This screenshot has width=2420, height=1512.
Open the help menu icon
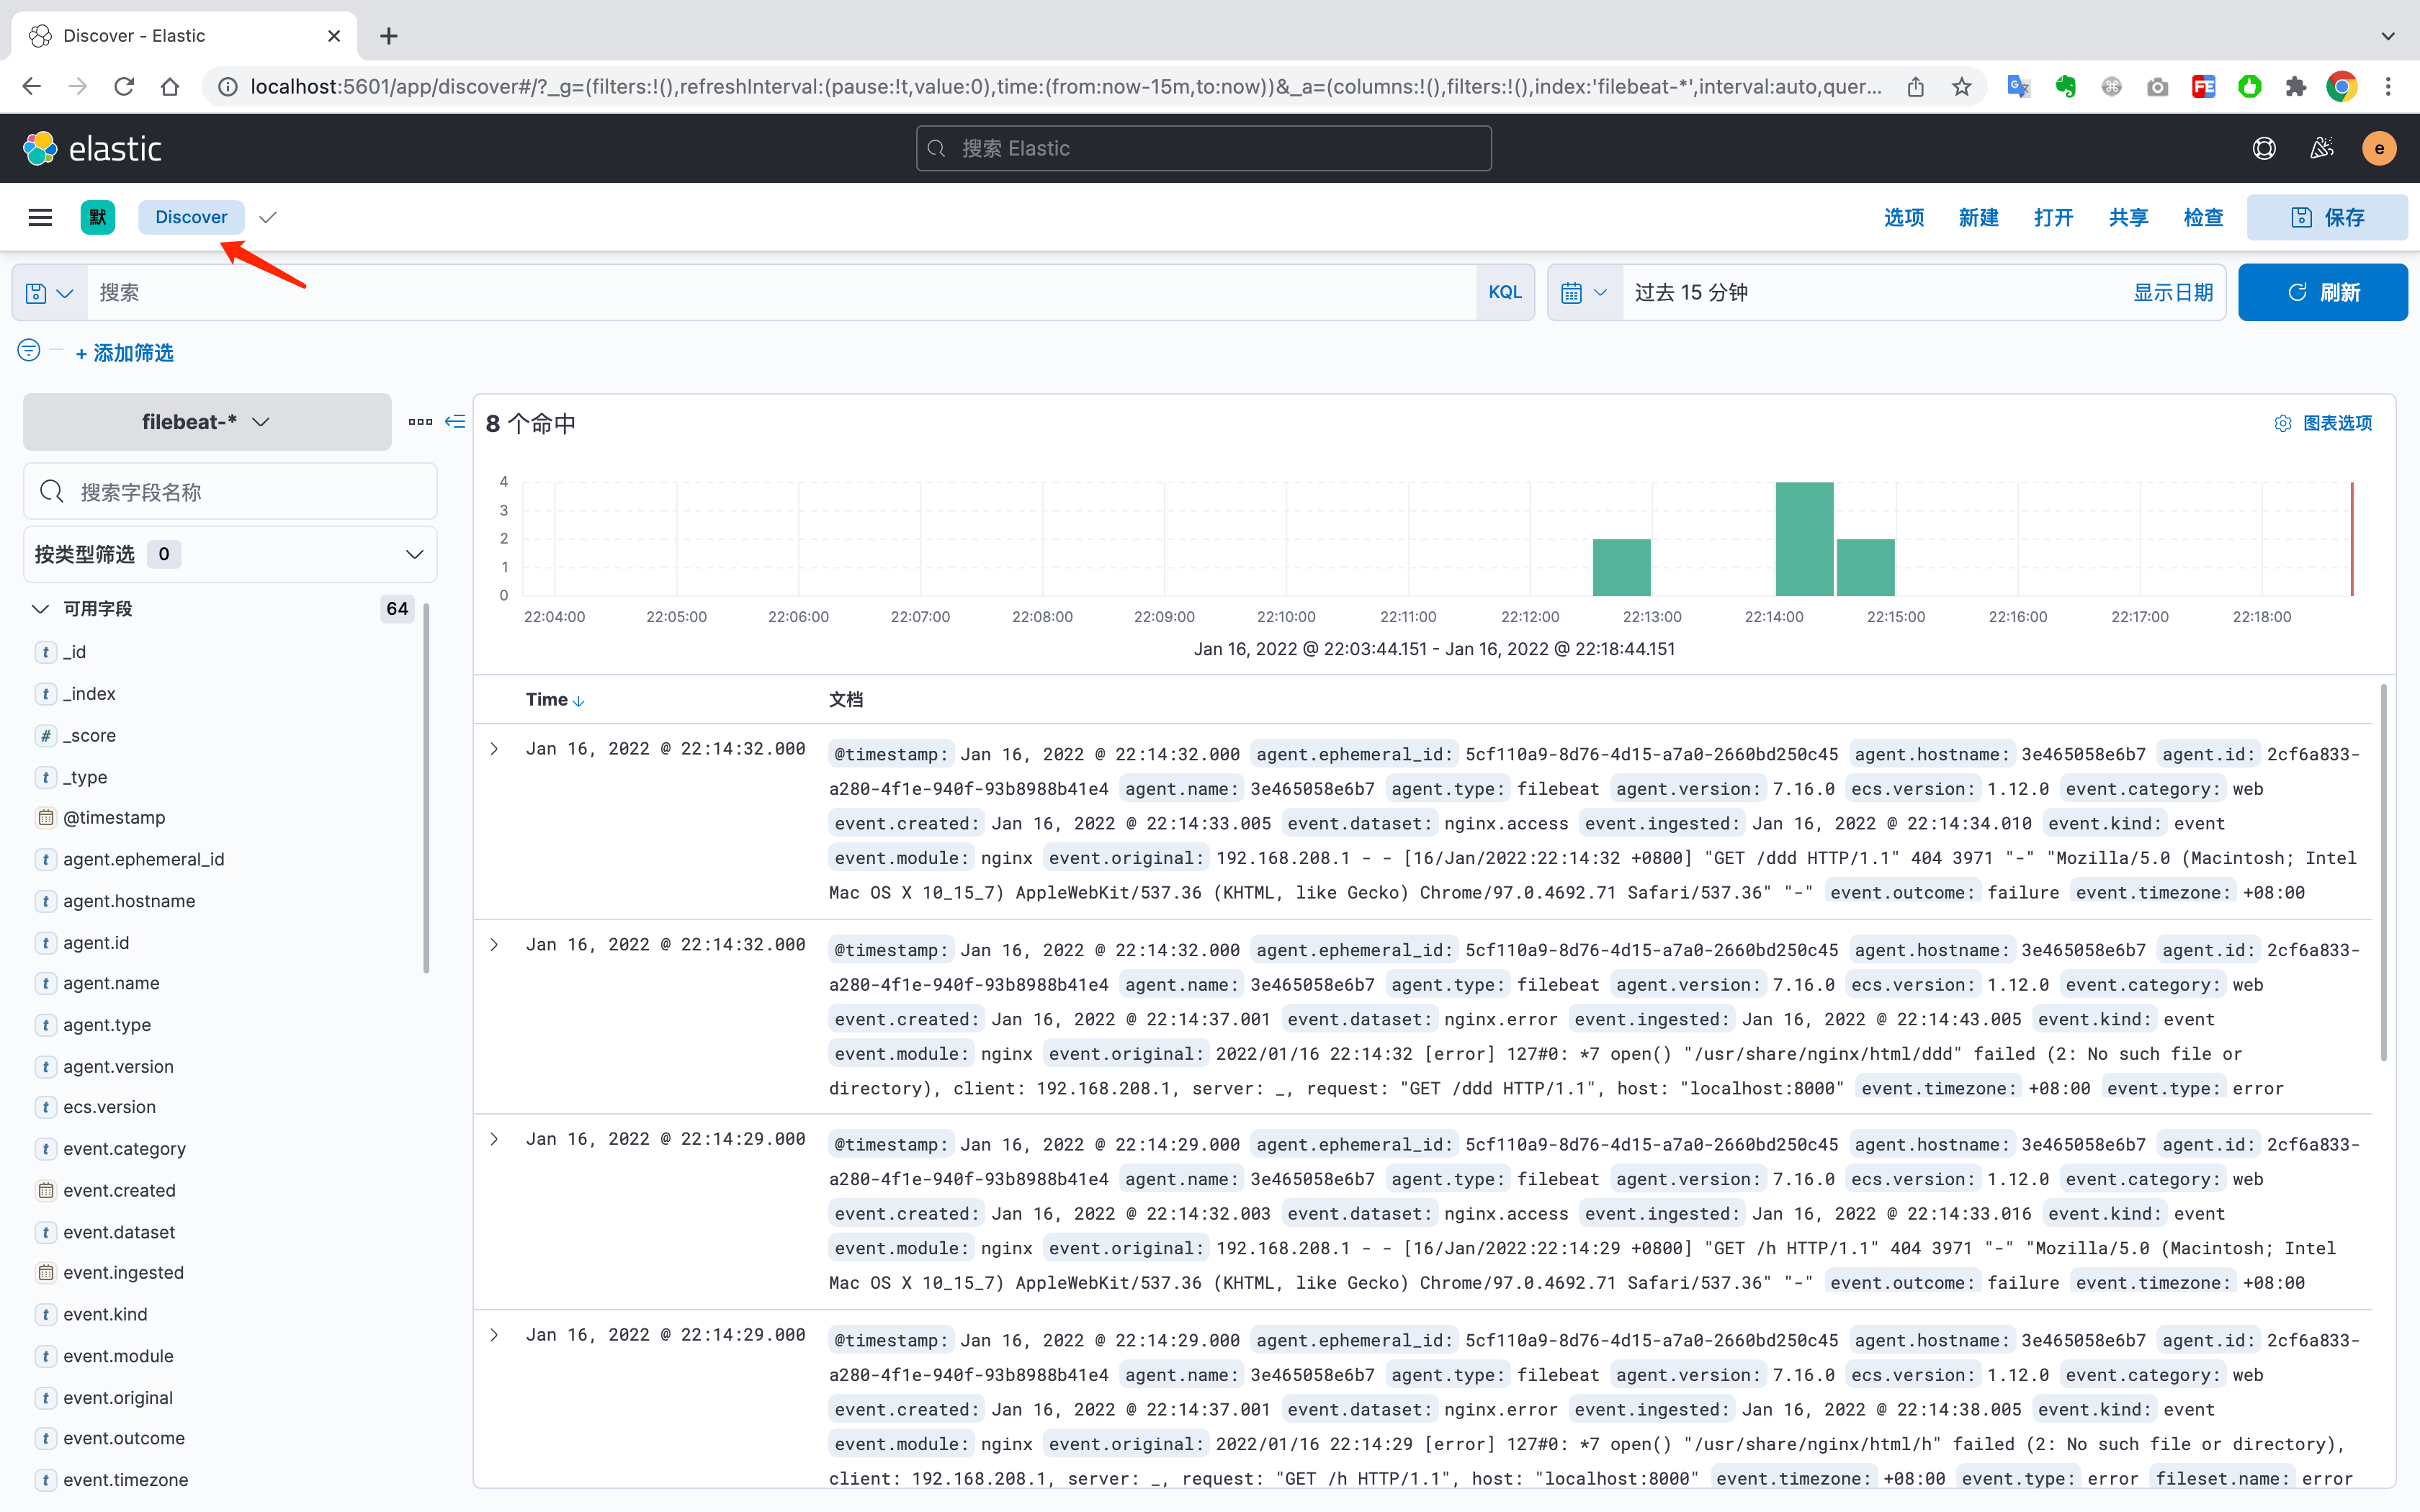pyautogui.click(x=2264, y=148)
